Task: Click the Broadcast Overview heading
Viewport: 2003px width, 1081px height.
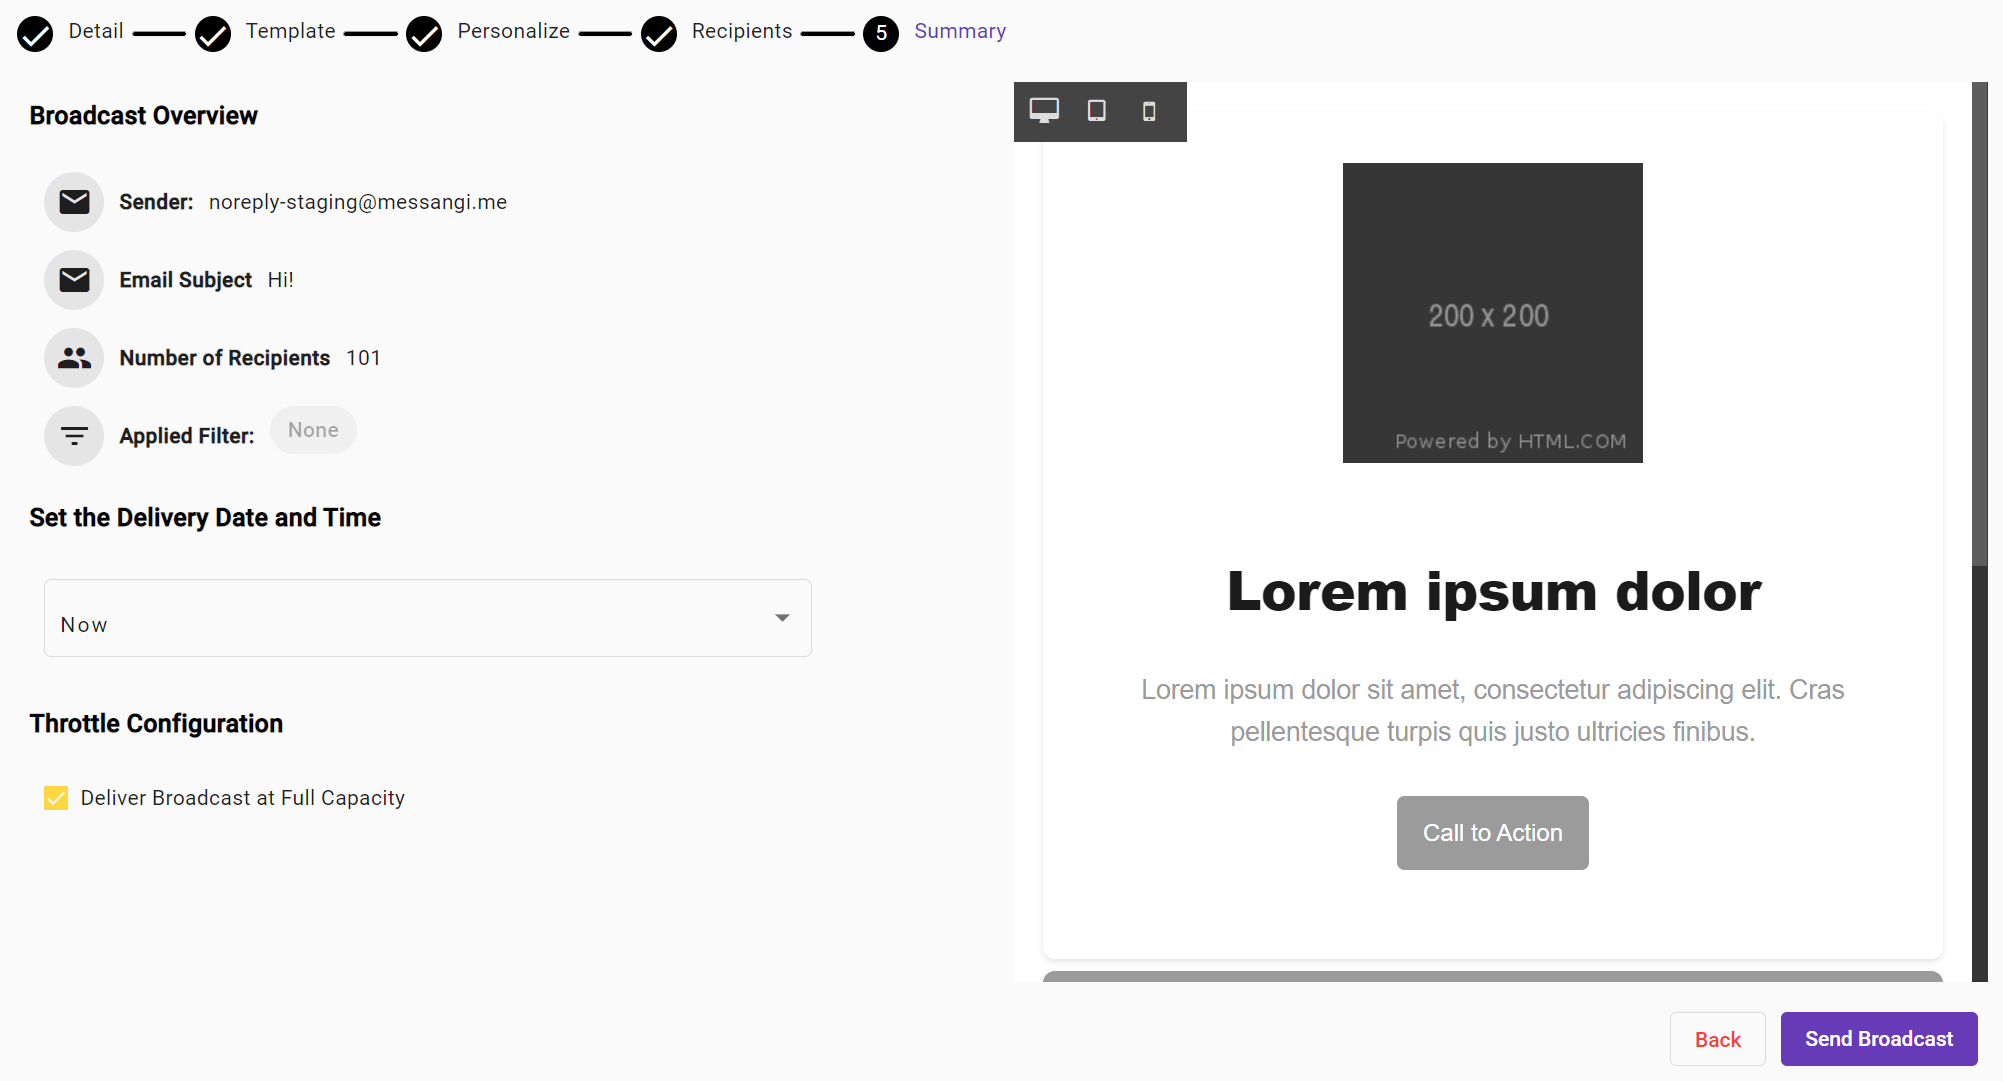Action: point(144,116)
